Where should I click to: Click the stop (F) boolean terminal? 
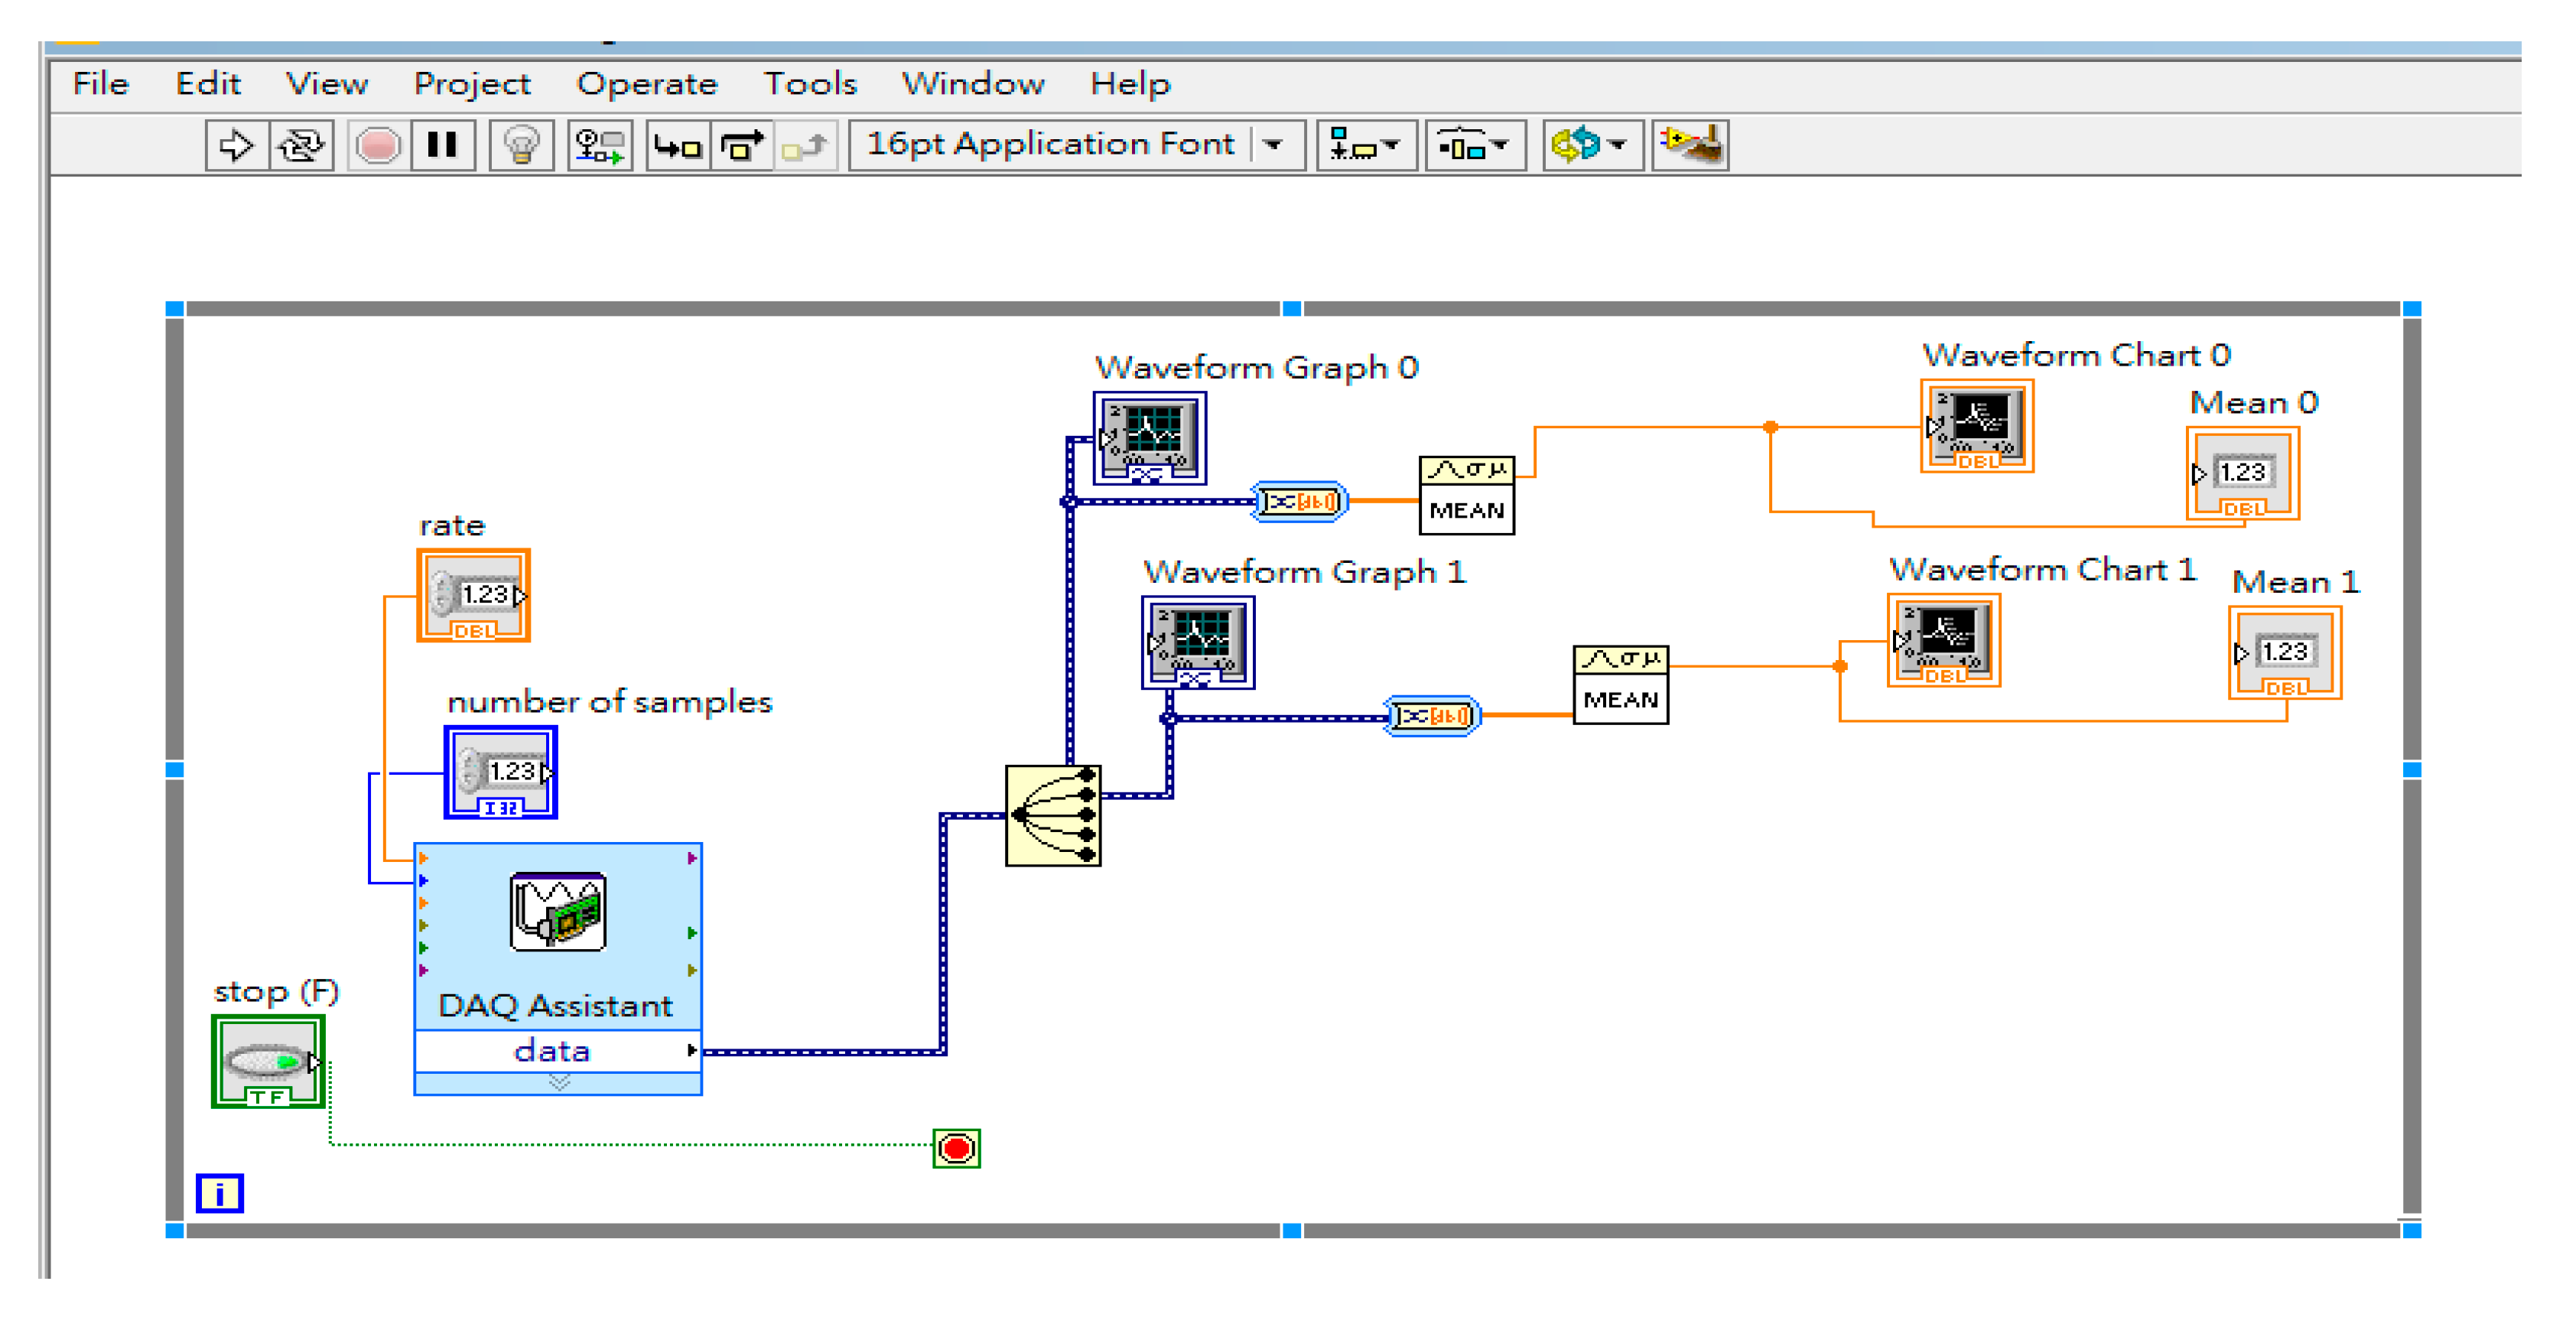coord(268,1061)
